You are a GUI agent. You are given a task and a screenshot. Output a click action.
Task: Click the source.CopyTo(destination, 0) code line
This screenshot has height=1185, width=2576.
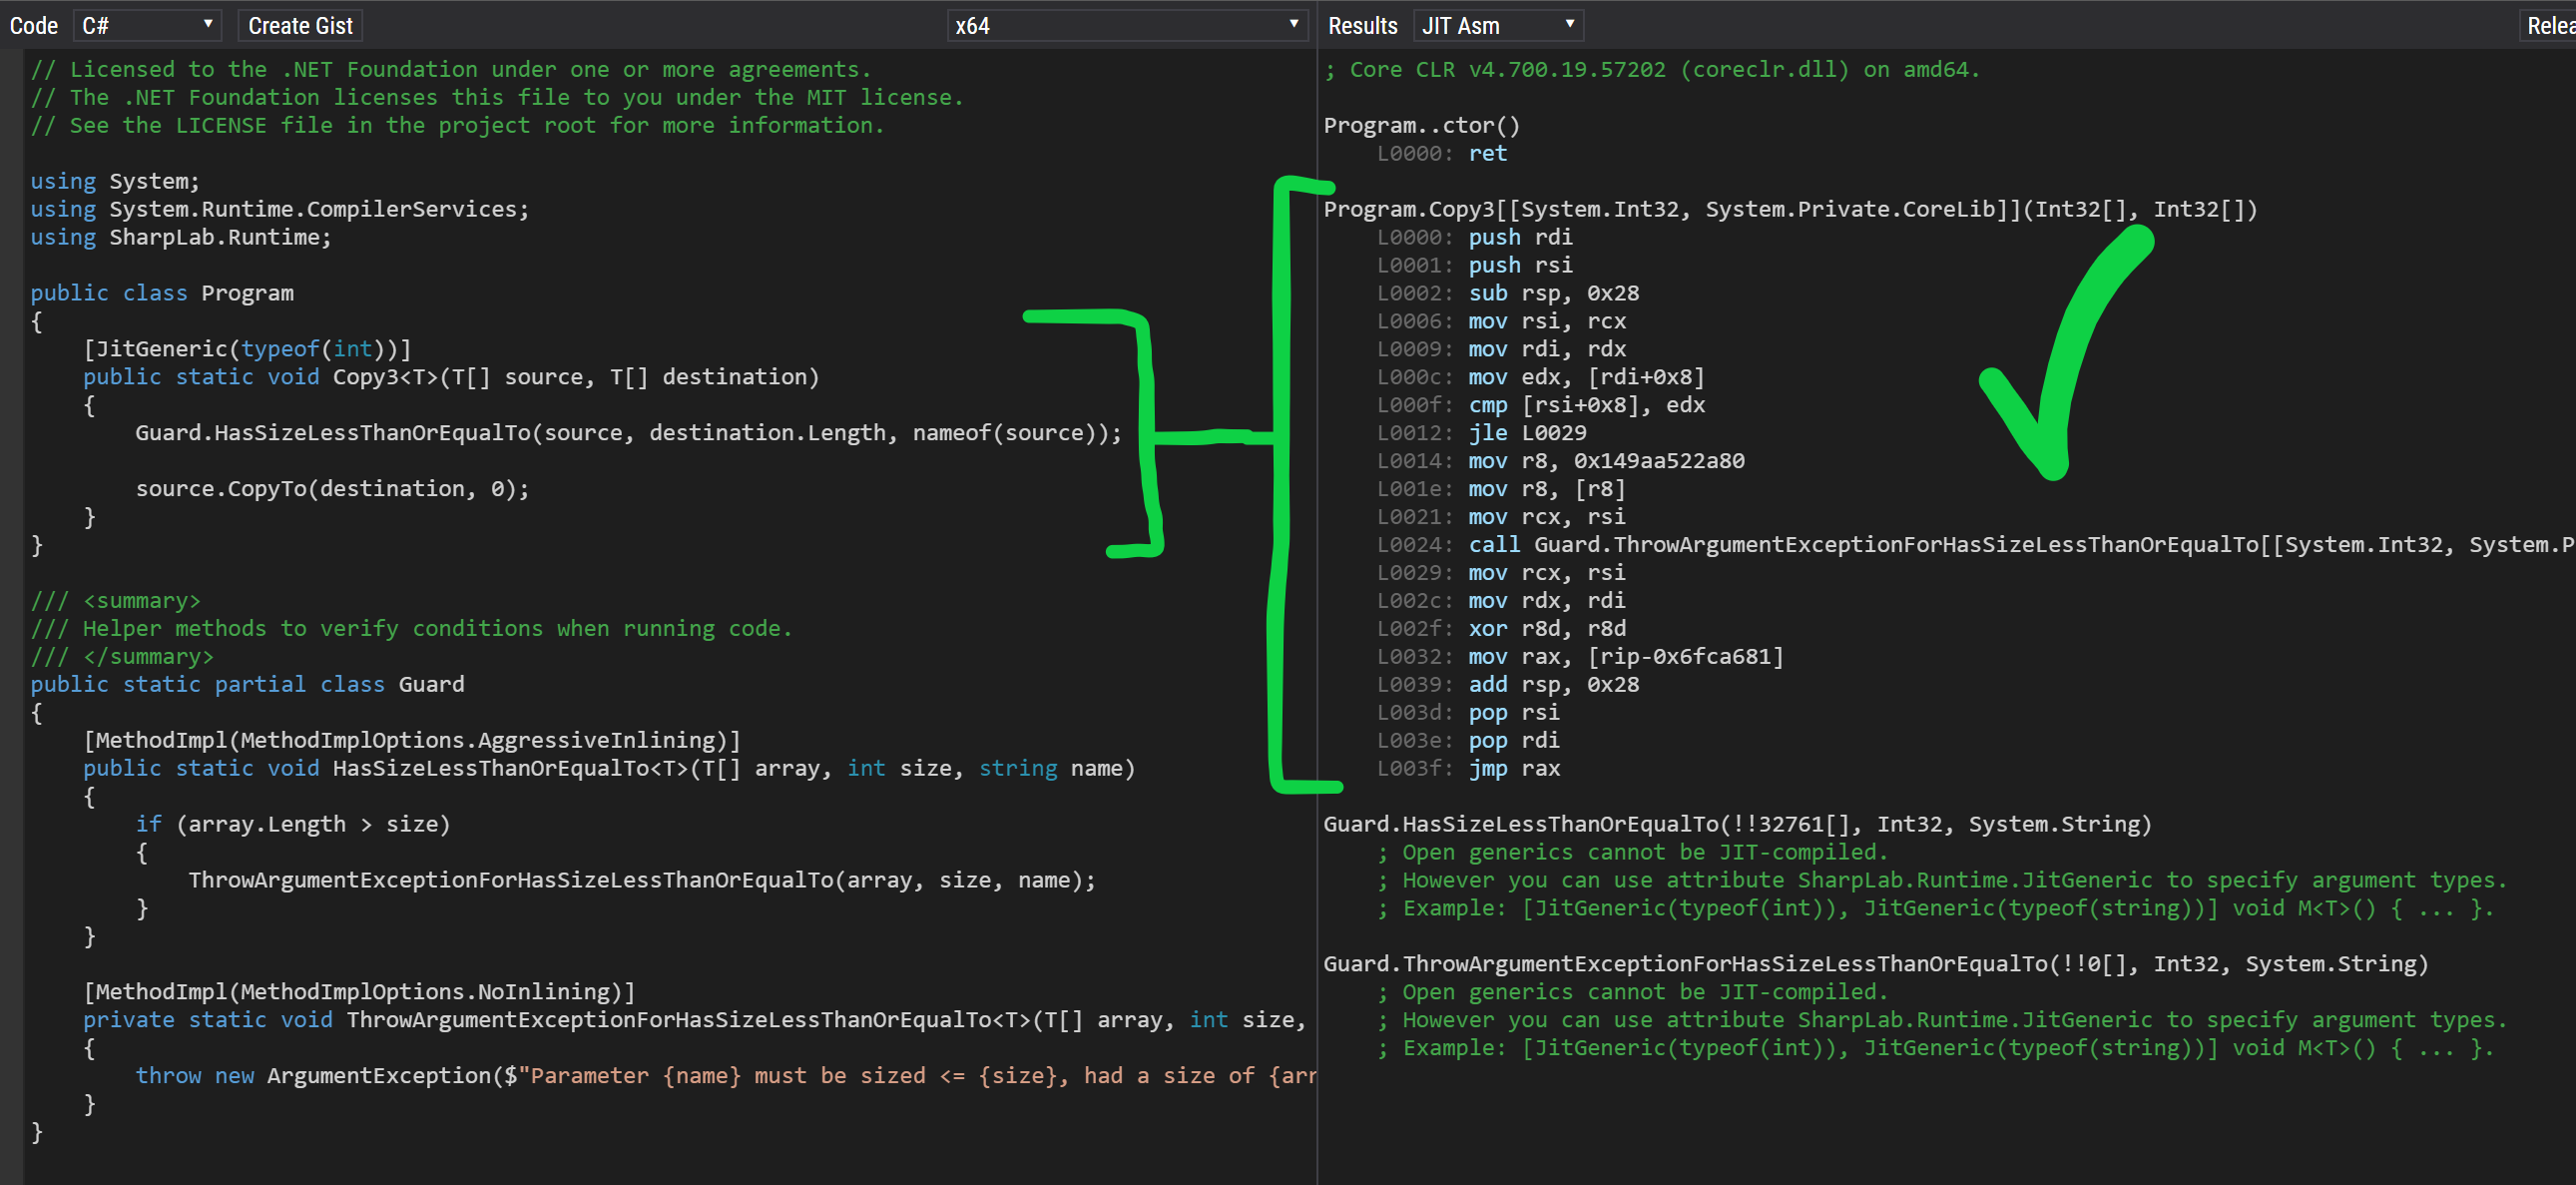(x=332, y=489)
